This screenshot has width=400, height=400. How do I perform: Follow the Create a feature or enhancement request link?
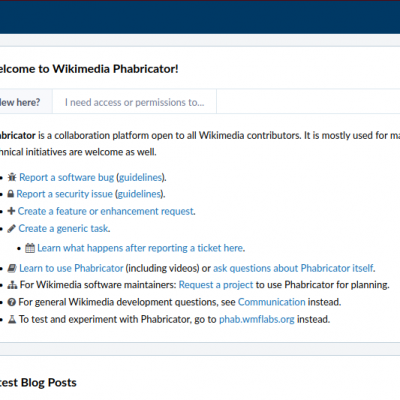click(106, 211)
